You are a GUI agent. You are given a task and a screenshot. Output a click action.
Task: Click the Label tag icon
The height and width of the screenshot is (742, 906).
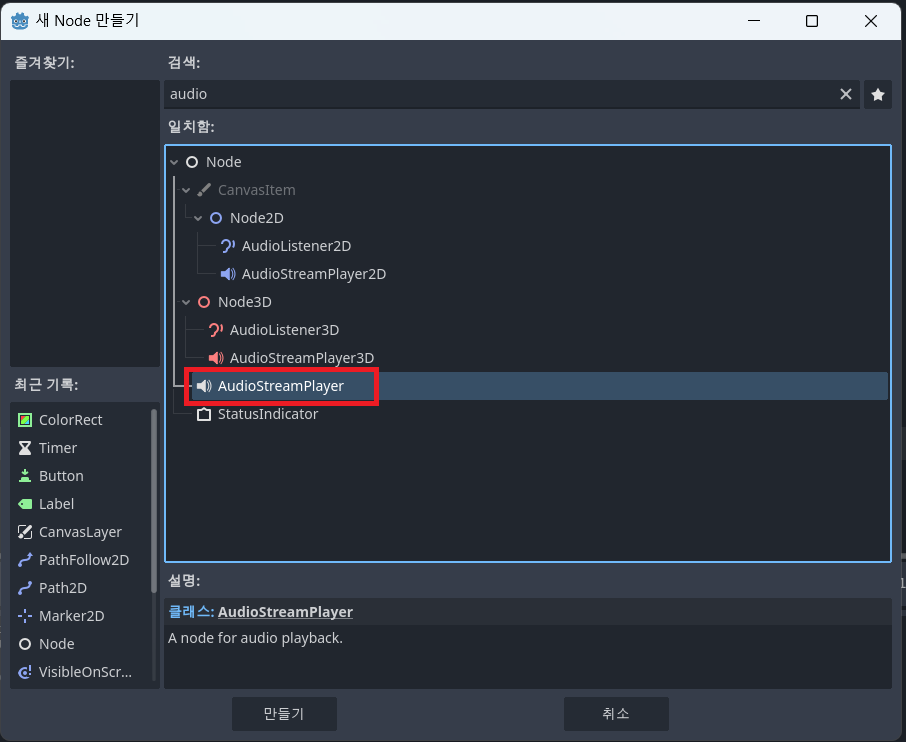pos(25,504)
